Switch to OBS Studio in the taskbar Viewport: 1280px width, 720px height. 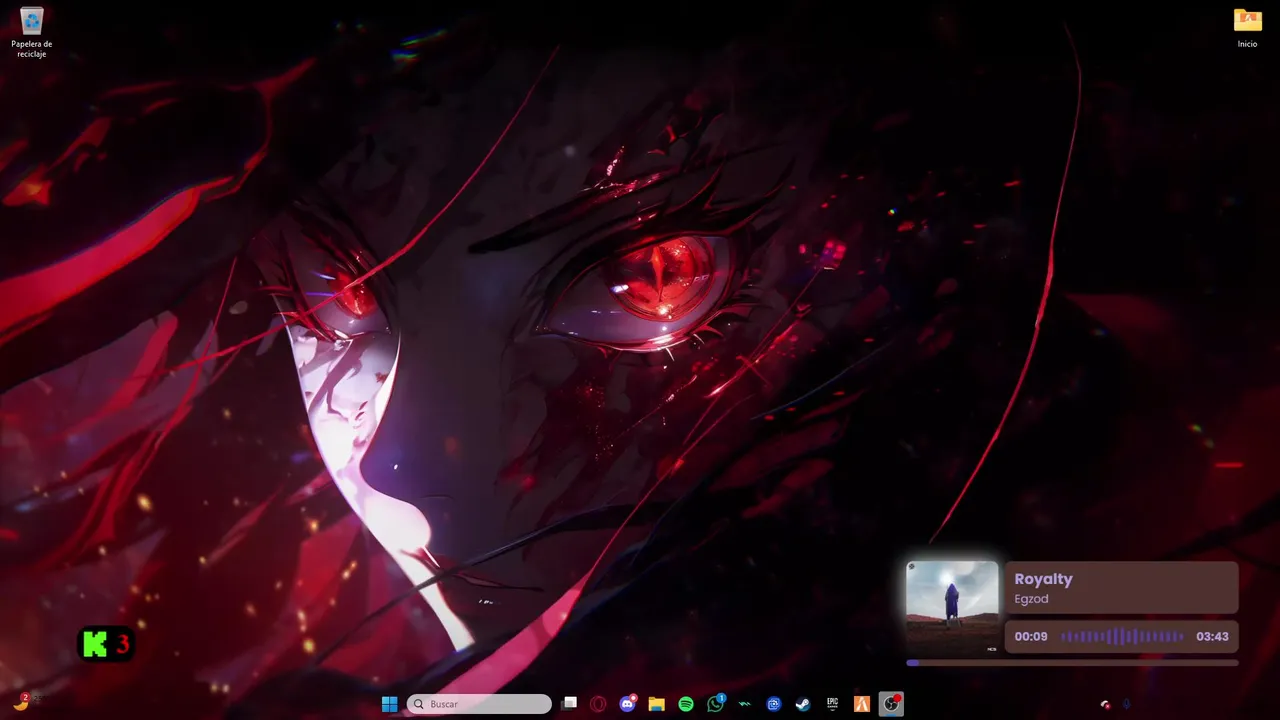(890, 704)
